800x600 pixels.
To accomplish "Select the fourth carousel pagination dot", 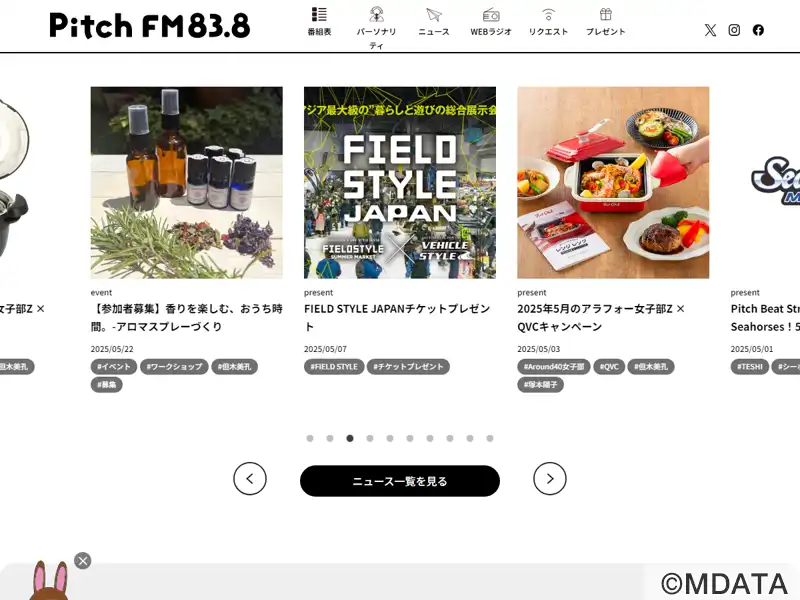I will point(370,438).
